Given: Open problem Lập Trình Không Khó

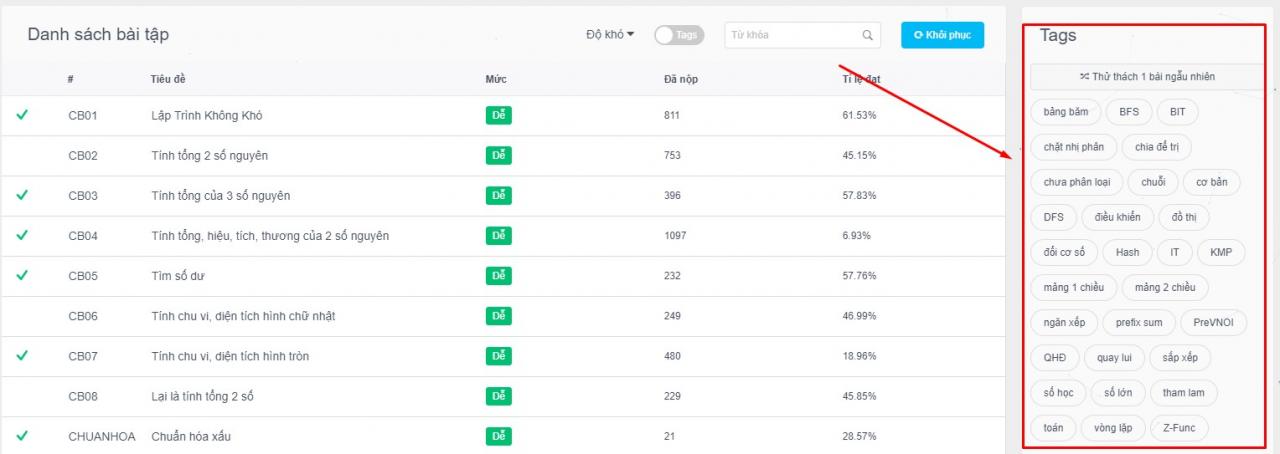Looking at the screenshot, I should point(206,116).
